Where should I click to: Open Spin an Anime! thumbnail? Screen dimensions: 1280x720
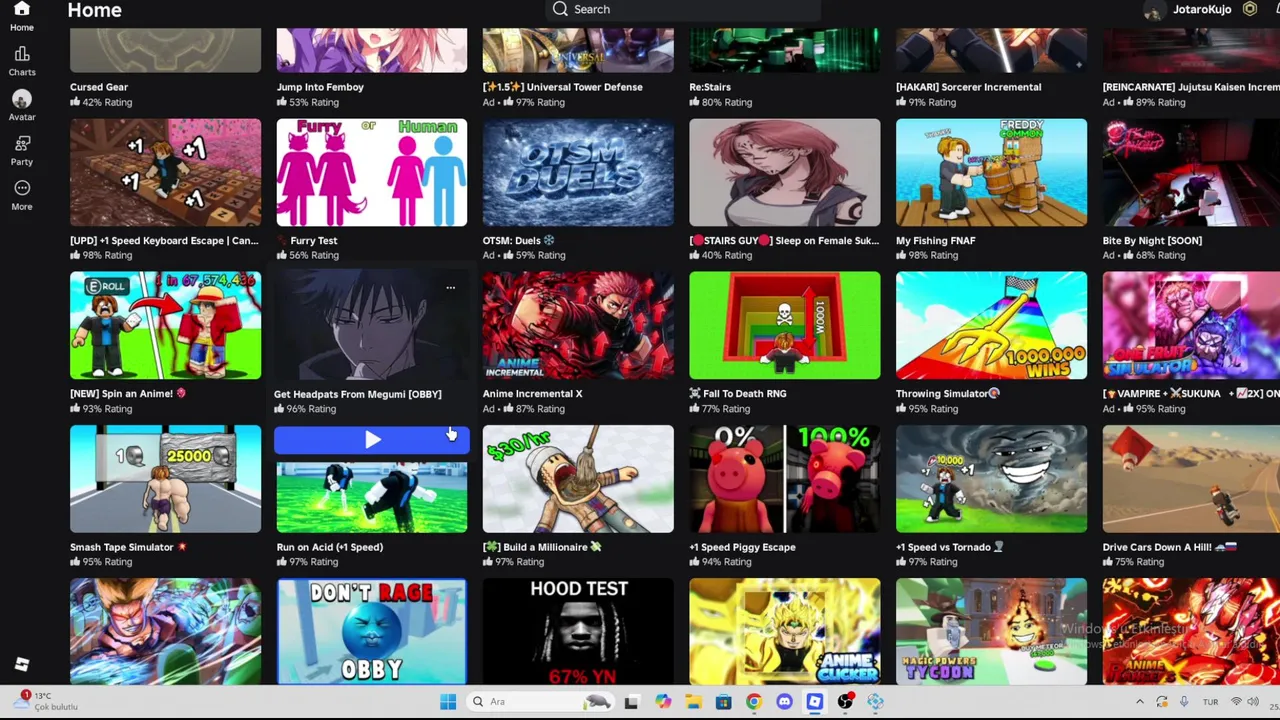pyautogui.click(x=165, y=326)
